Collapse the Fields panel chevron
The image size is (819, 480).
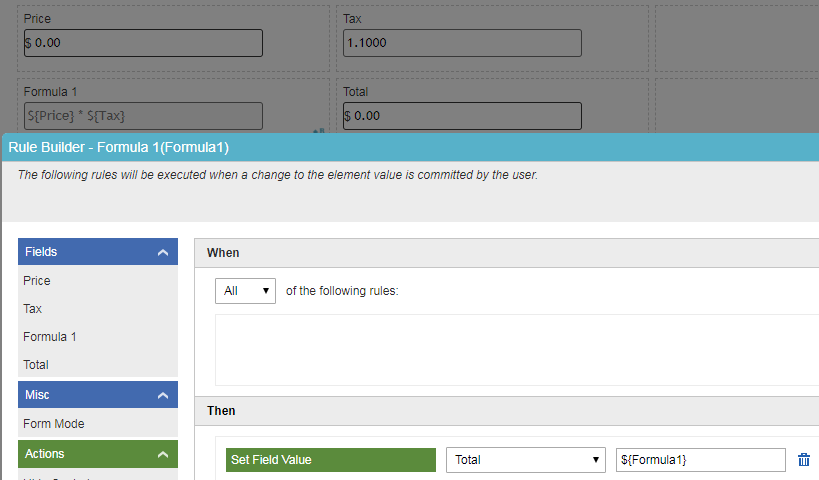[x=163, y=253]
